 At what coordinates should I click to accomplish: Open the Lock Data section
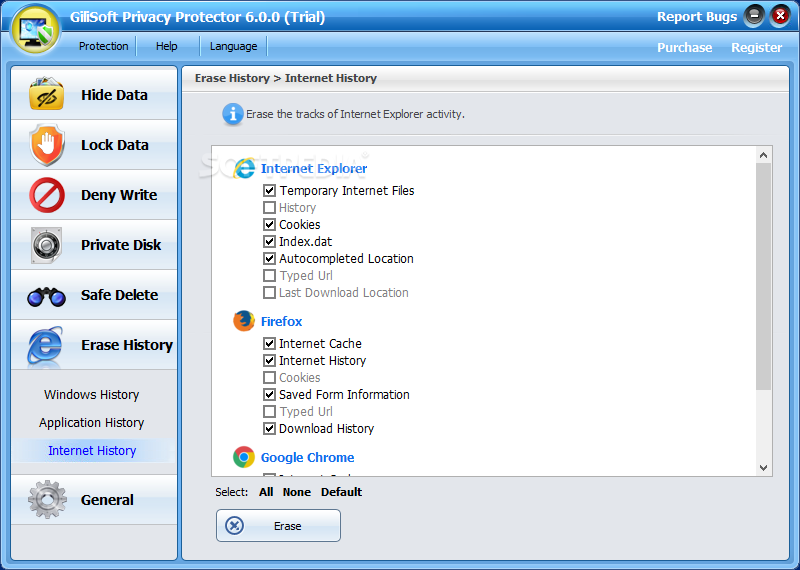click(x=94, y=145)
